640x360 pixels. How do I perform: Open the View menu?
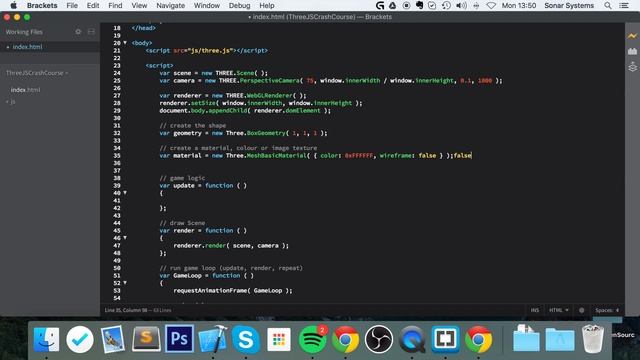coord(139,6)
